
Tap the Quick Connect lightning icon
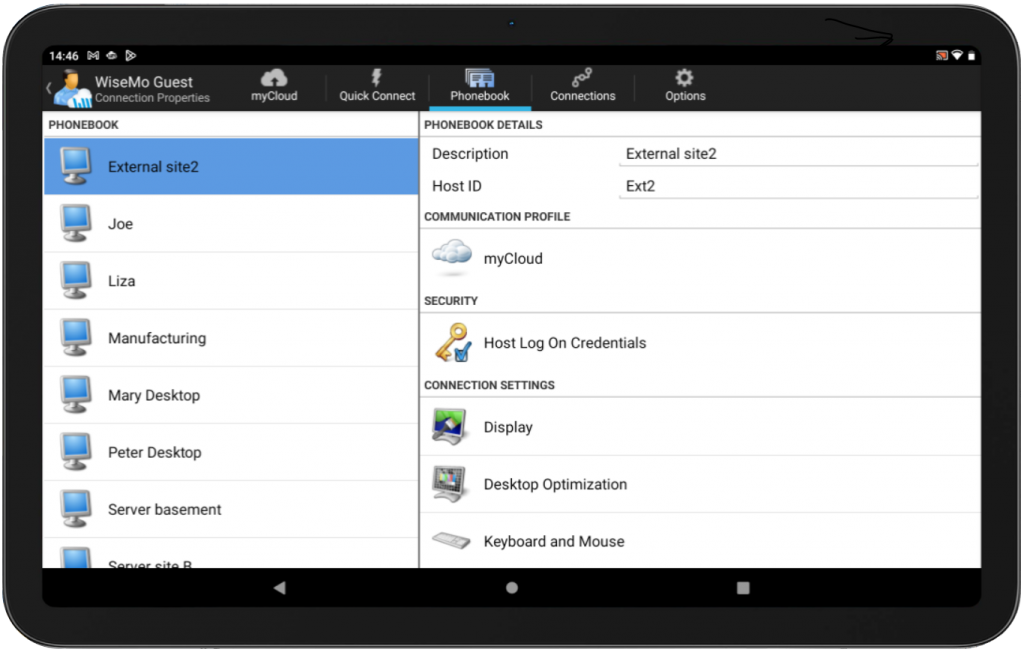click(376, 78)
